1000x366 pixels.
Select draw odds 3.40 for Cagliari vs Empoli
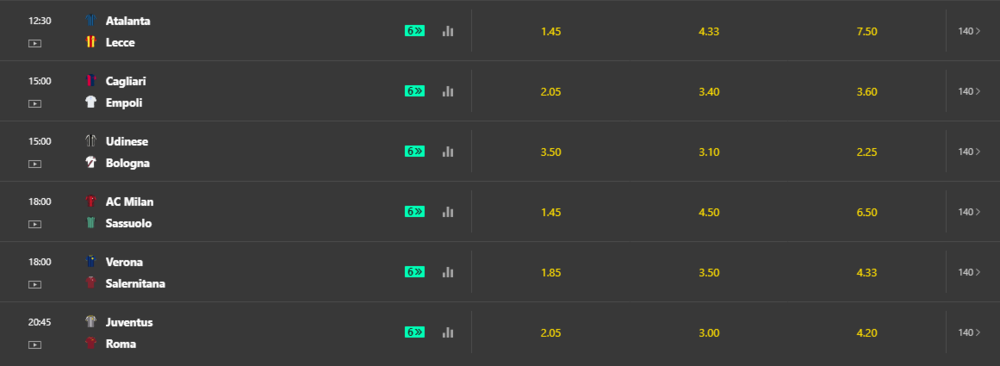tap(709, 92)
